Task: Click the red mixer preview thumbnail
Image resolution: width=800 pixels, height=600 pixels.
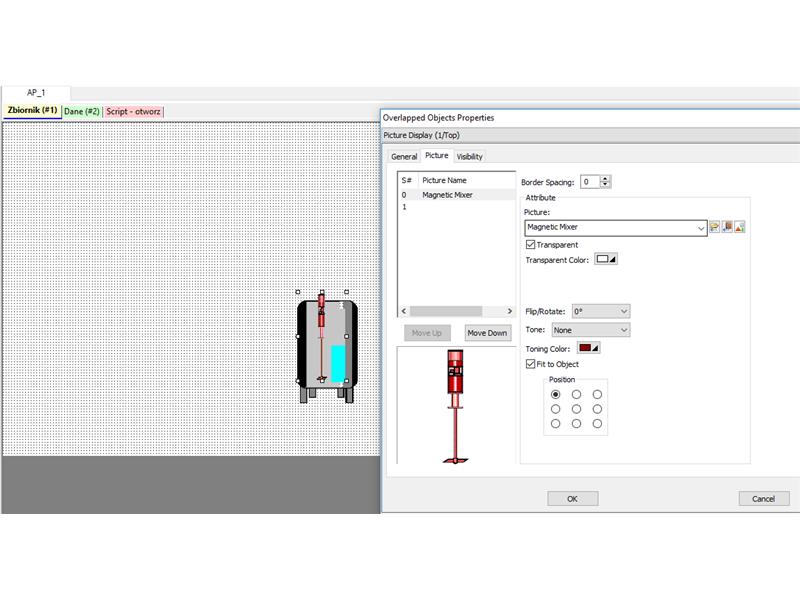Action: [x=455, y=406]
